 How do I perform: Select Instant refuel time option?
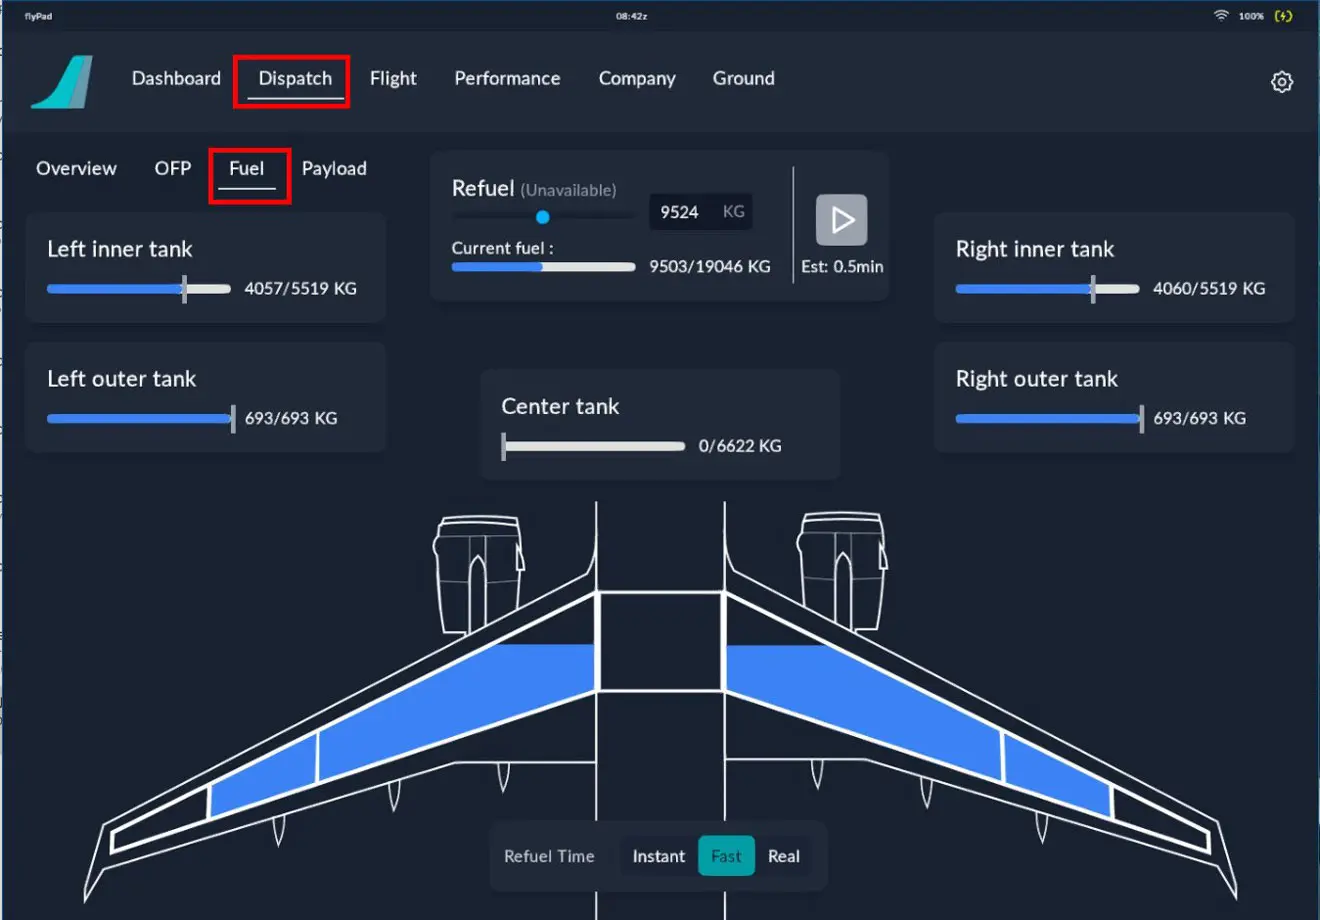pyautogui.click(x=658, y=856)
